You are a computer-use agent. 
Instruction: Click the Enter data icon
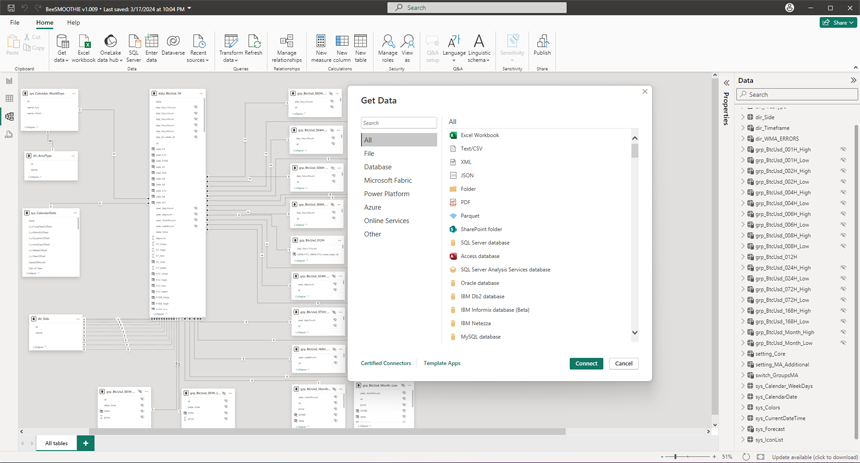pyautogui.click(x=151, y=48)
